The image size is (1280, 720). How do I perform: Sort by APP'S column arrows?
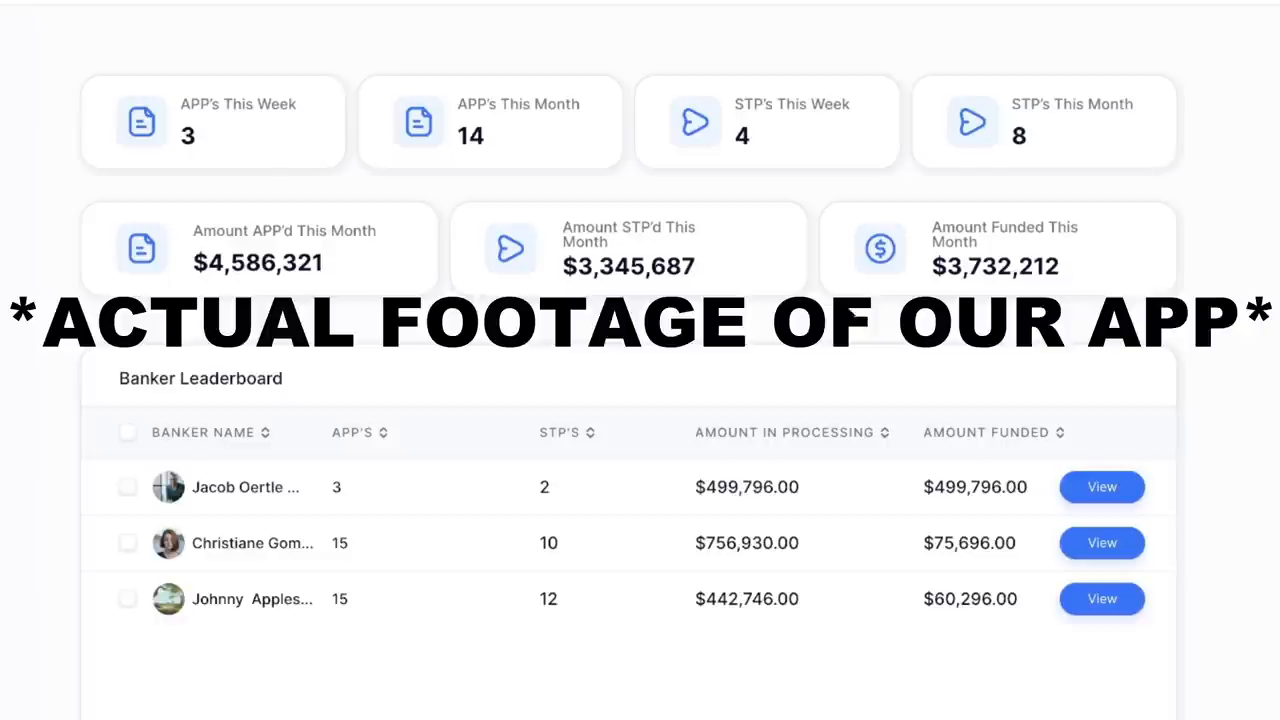[383, 433]
